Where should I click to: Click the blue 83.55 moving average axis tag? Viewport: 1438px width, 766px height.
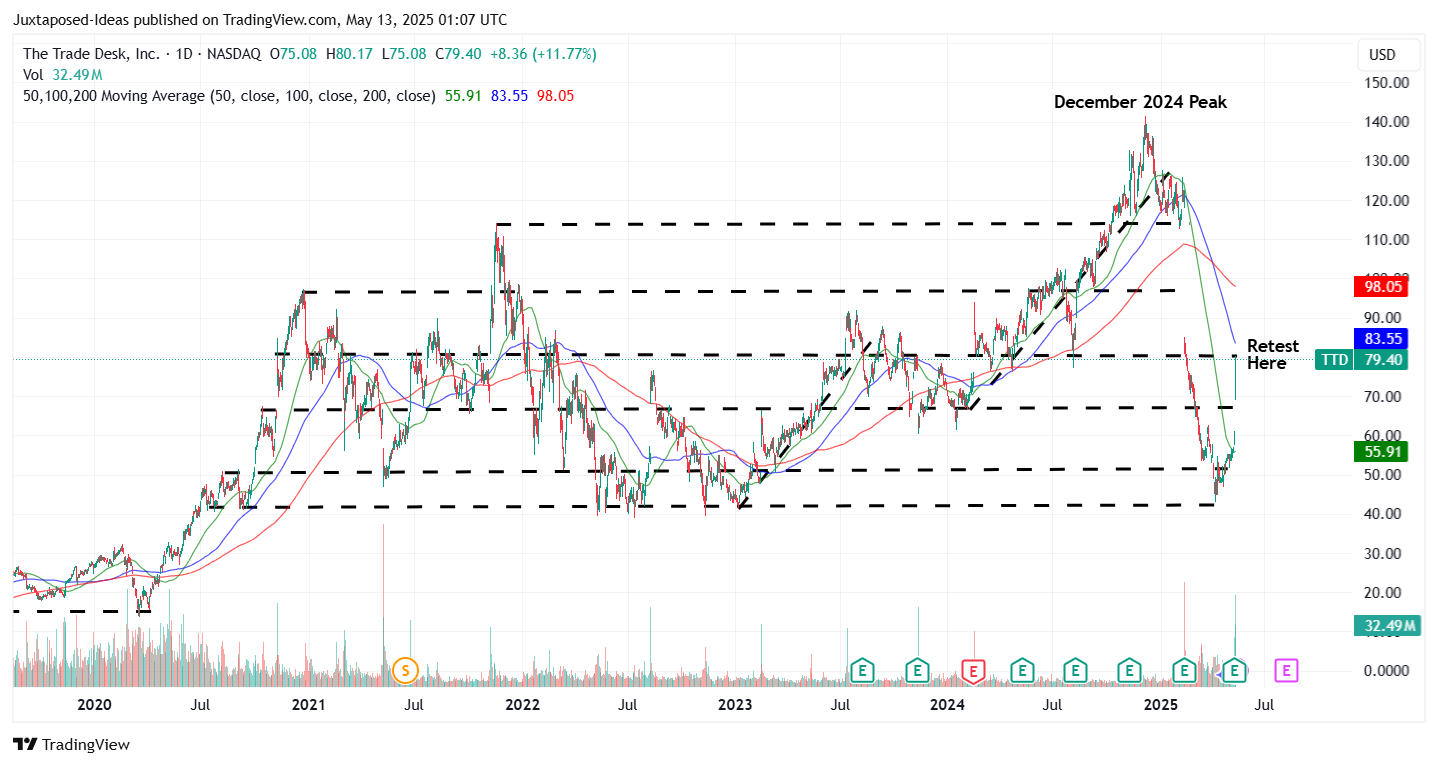point(1380,338)
